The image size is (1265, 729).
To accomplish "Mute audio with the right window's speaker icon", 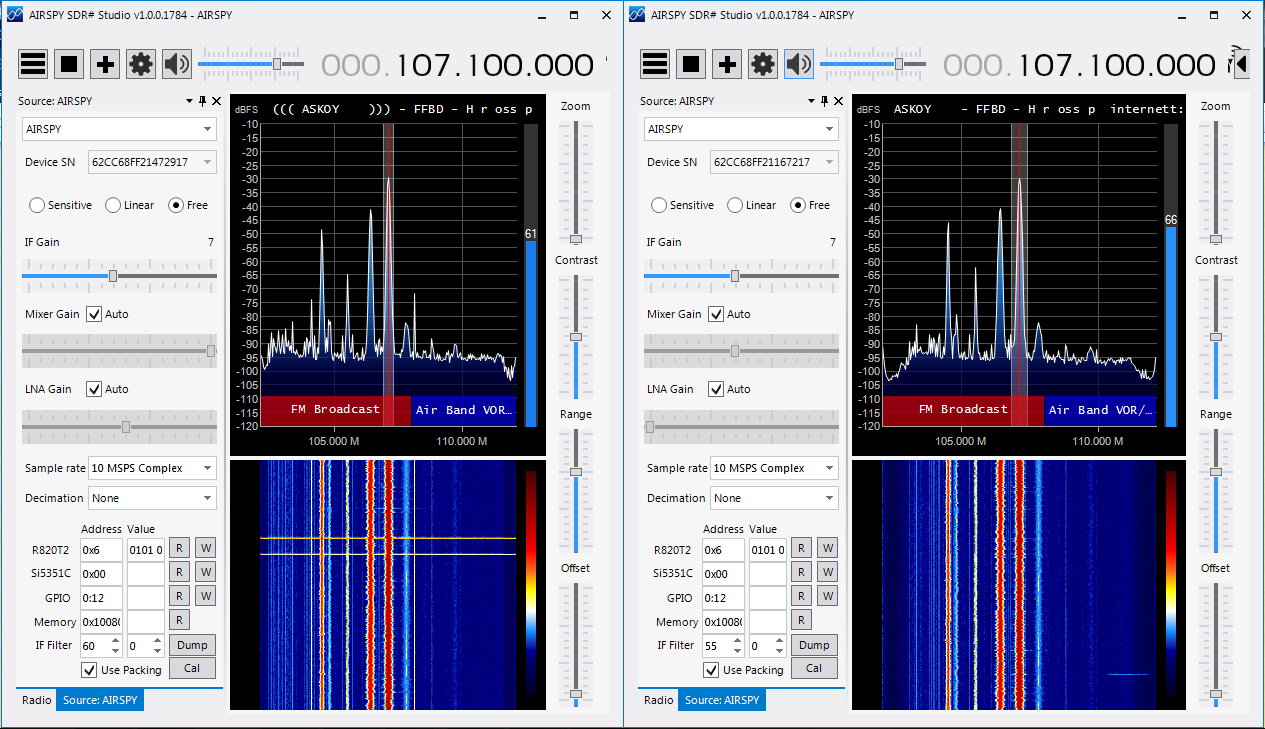I will 799,65.
